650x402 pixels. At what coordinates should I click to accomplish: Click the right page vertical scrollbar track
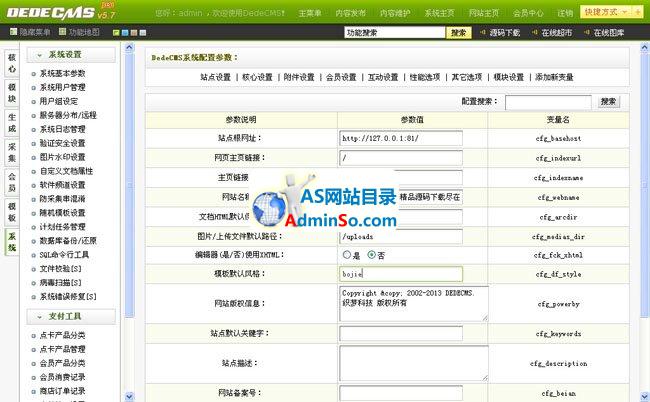click(x=645, y=222)
